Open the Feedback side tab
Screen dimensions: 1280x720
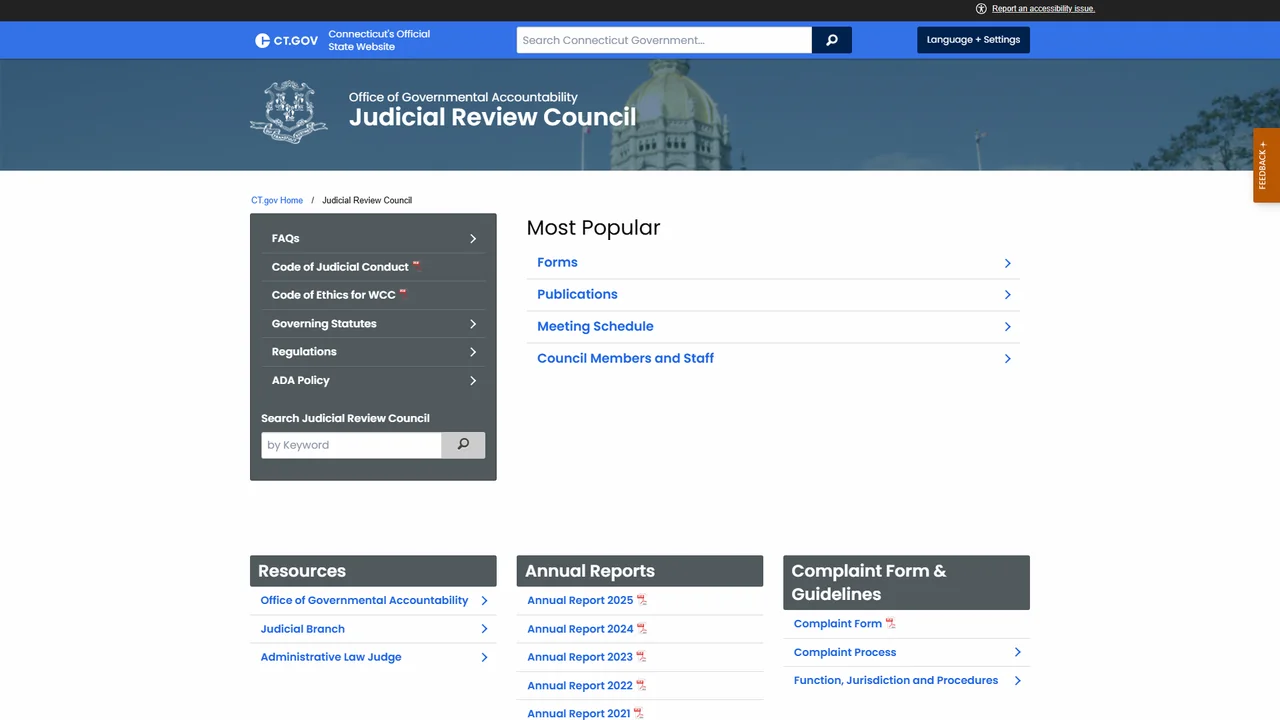pyautogui.click(x=1266, y=165)
